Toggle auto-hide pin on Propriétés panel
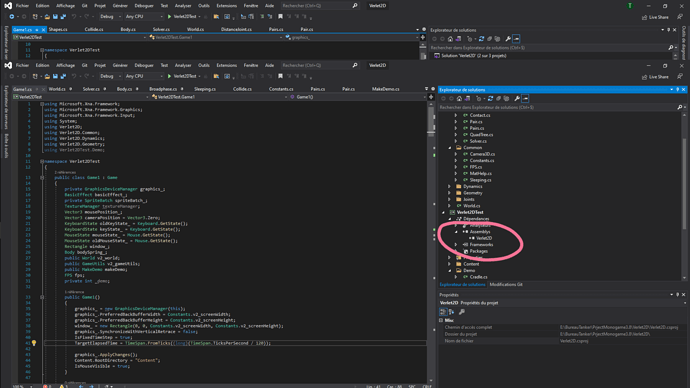Viewport: 690px width, 388px height. (678, 295)
